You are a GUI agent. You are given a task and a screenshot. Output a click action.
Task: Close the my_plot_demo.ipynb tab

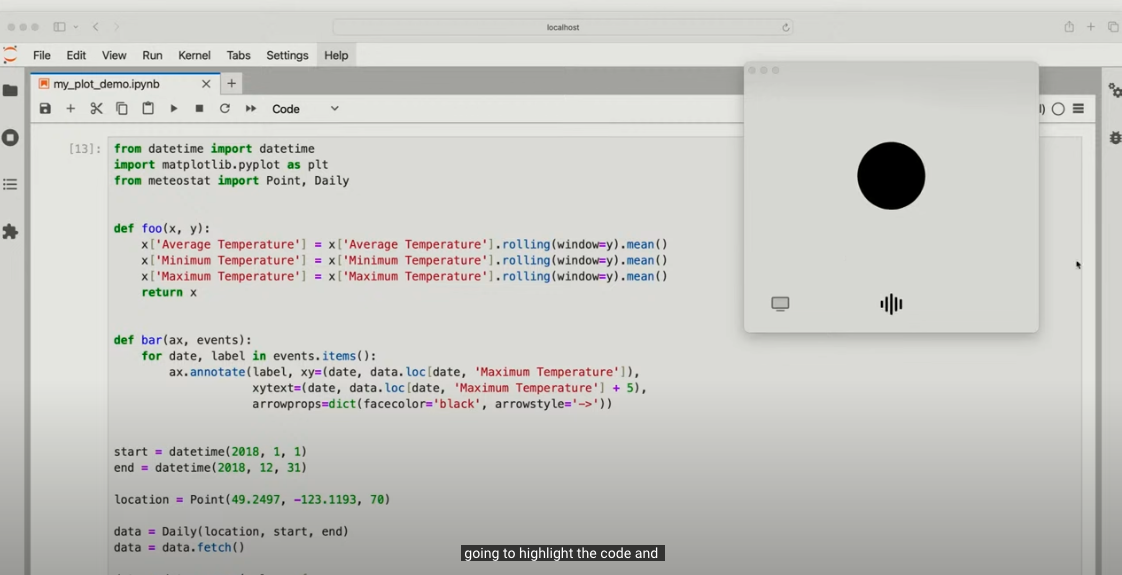(207, 84)
